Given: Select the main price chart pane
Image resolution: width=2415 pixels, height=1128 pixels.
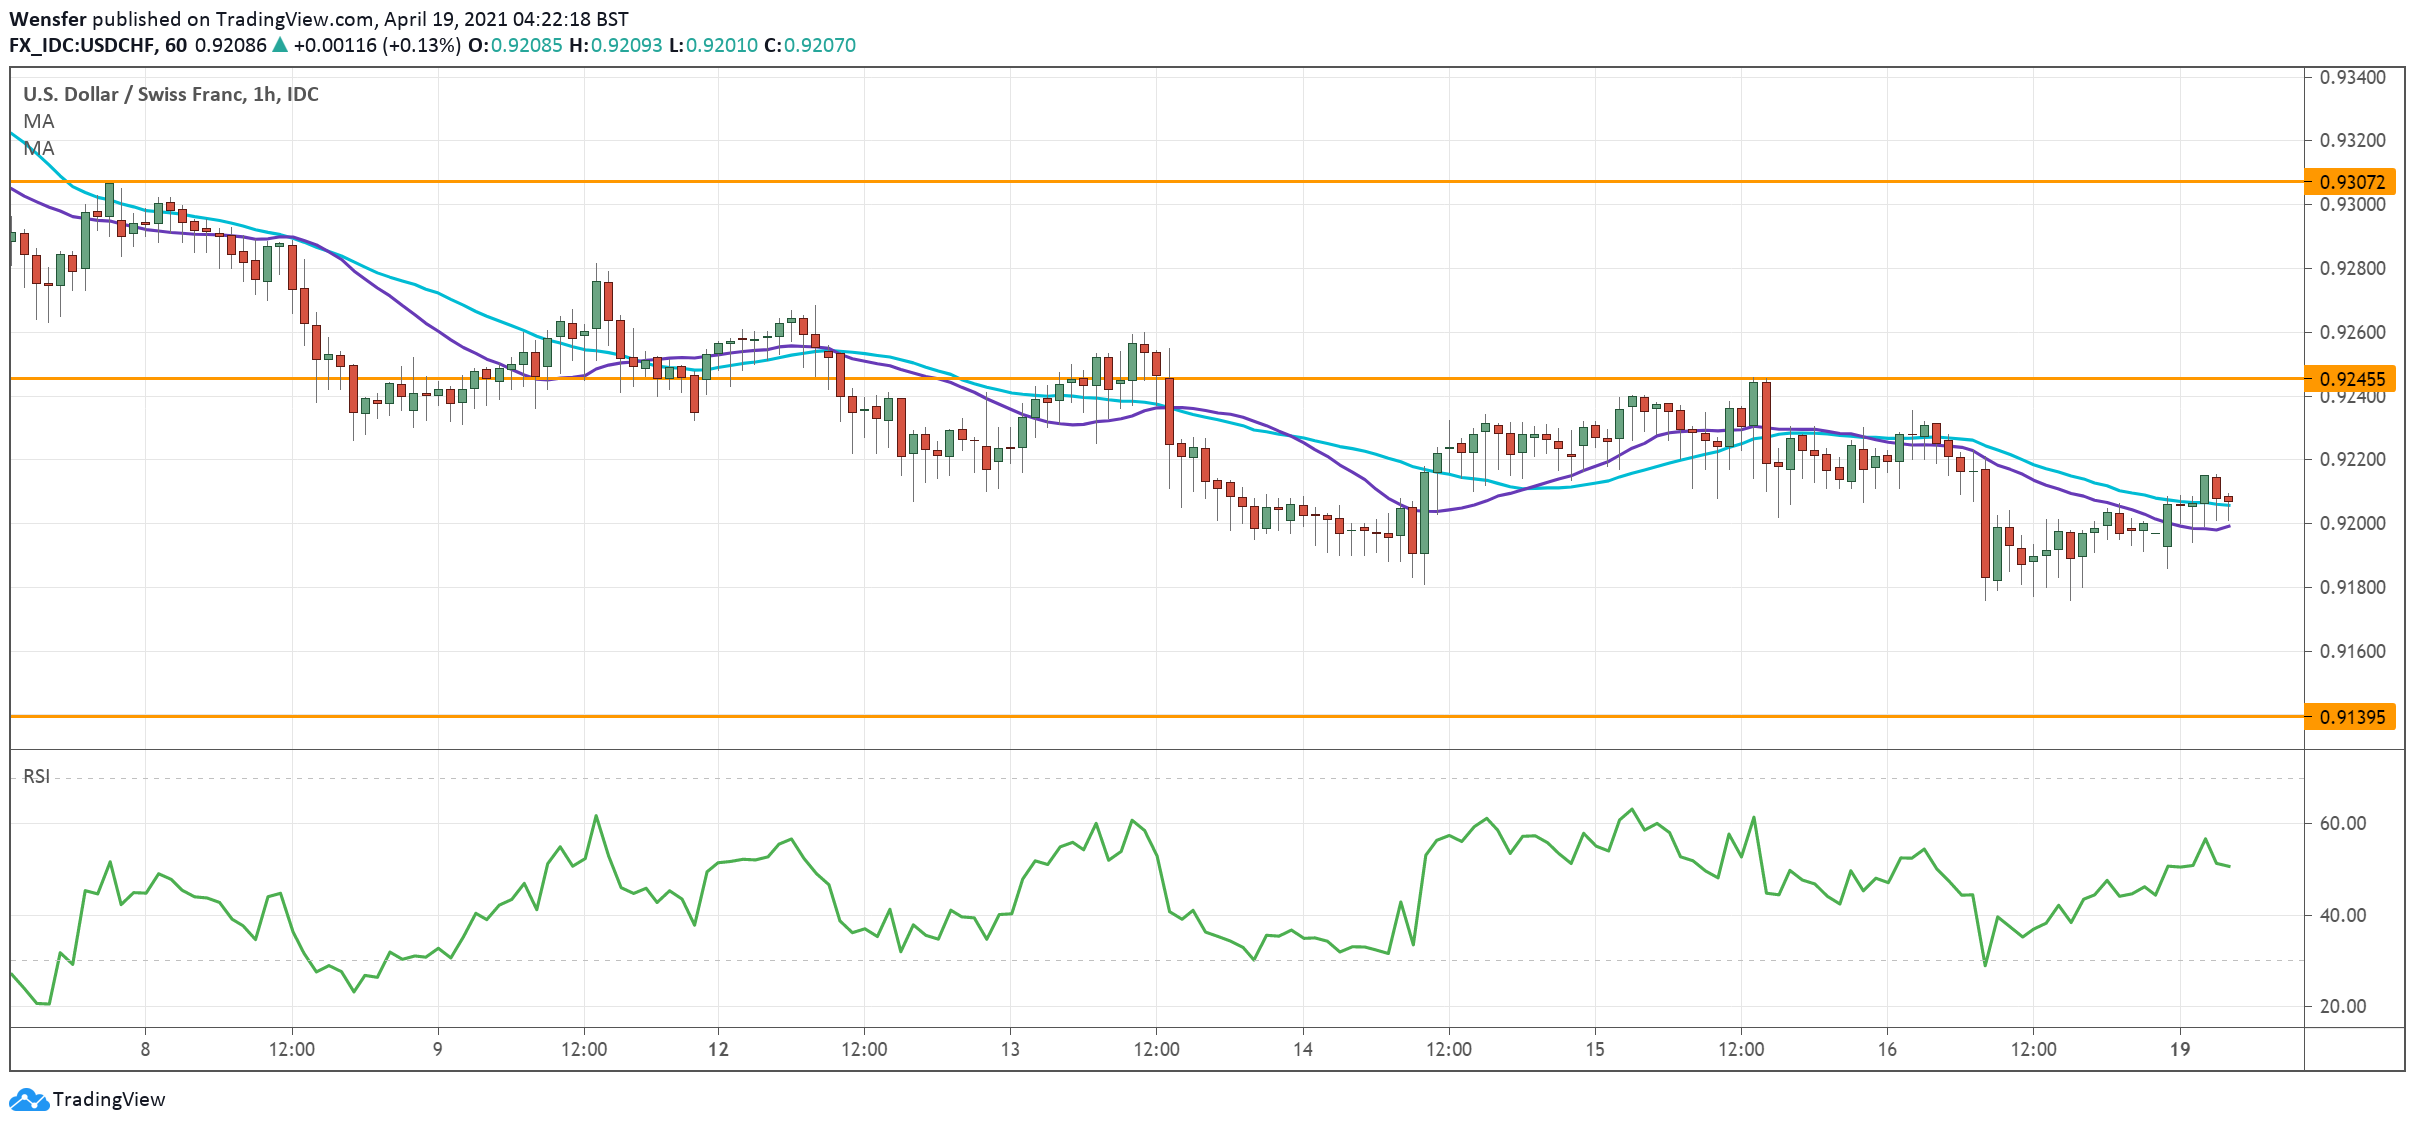Looking at the screenshot, I should [1200, 400].
